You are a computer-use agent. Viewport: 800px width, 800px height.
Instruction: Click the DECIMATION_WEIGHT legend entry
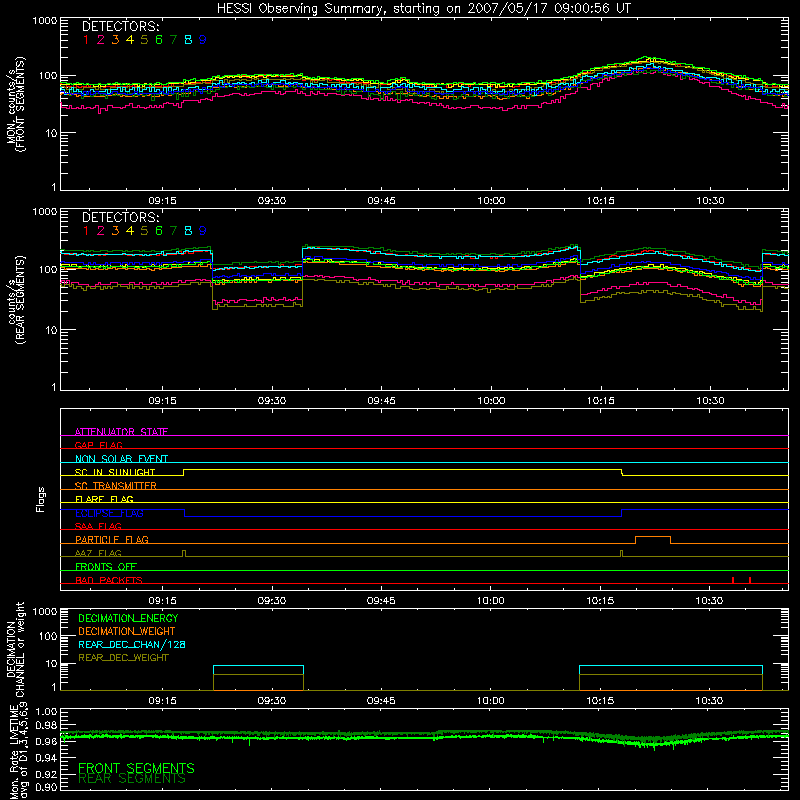coord(127,632)
